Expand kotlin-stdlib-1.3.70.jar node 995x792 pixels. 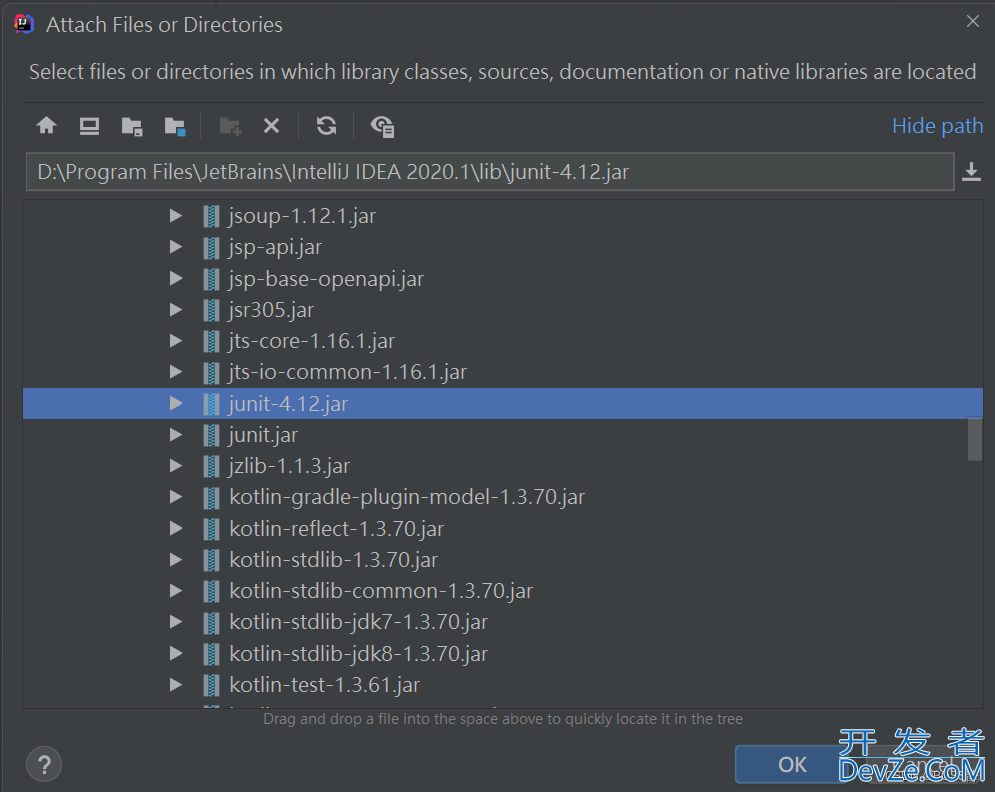[x=176, y=560]
